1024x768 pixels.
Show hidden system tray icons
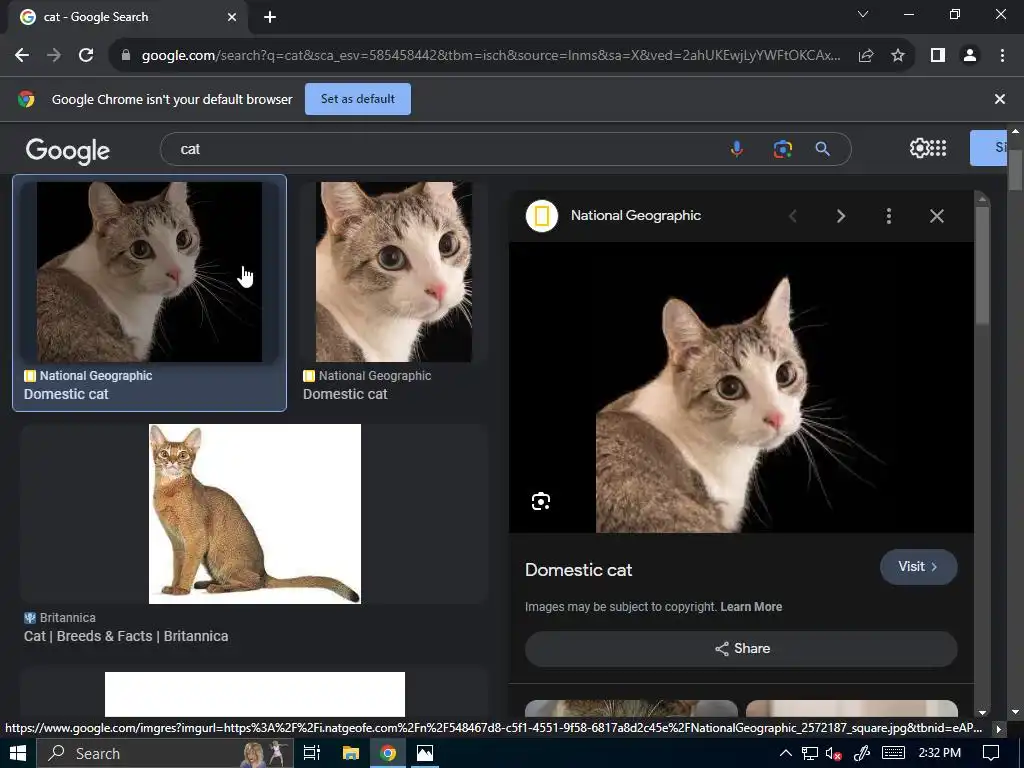point(786,753)
